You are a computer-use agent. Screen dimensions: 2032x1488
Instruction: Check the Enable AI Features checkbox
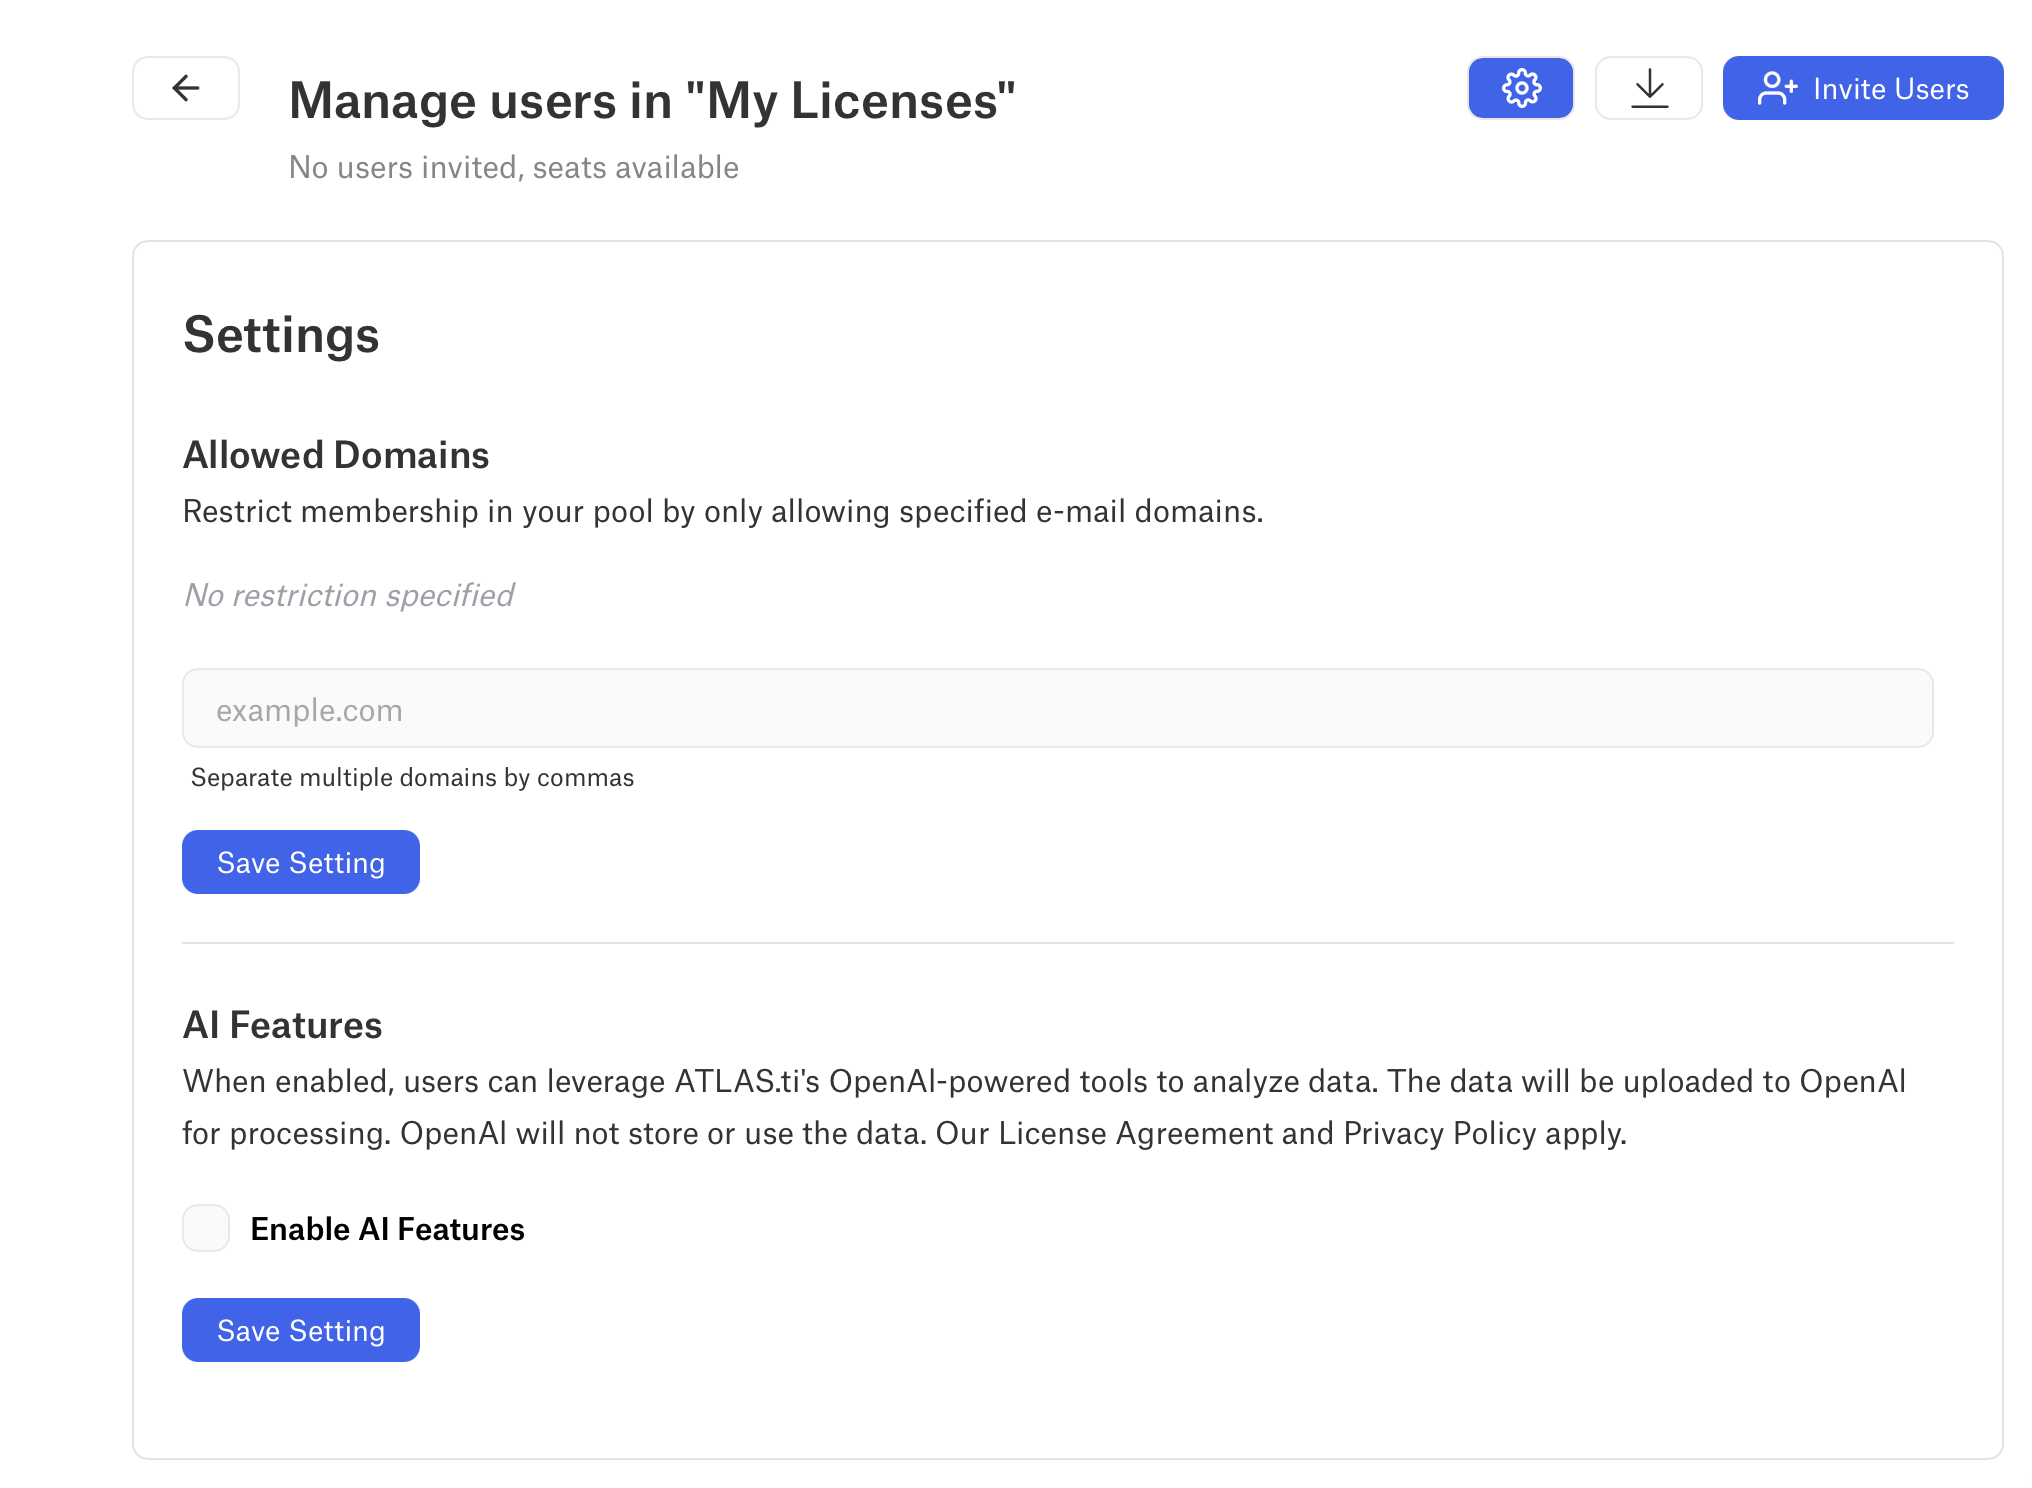click(206, 1228)
